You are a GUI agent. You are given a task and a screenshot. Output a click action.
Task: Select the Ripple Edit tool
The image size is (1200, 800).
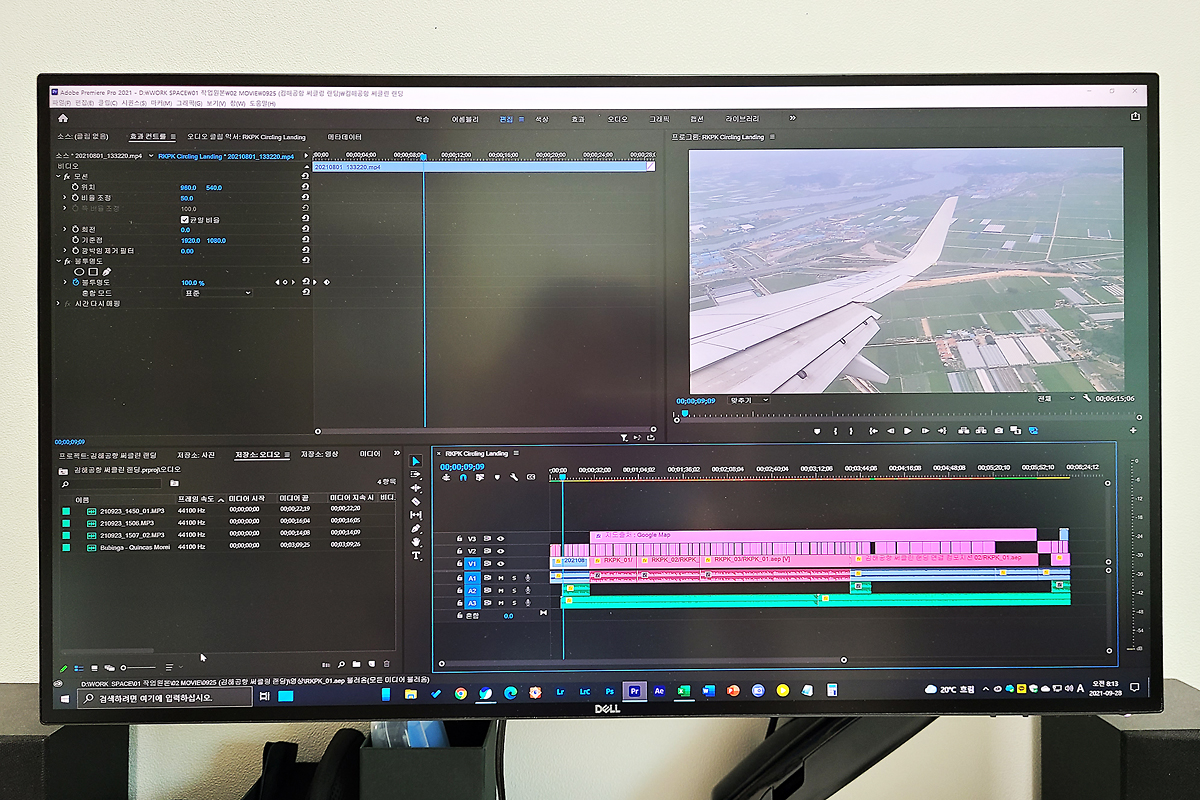pos(417,488)
